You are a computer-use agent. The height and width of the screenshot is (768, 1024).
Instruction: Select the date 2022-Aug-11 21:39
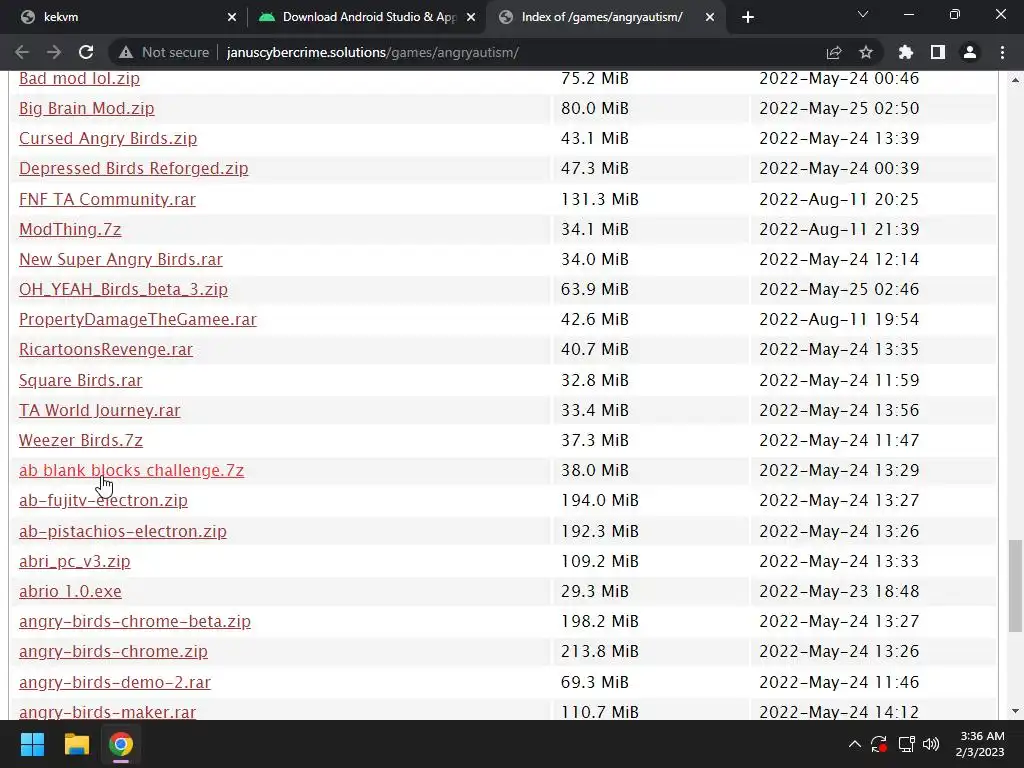click(839, 229)
